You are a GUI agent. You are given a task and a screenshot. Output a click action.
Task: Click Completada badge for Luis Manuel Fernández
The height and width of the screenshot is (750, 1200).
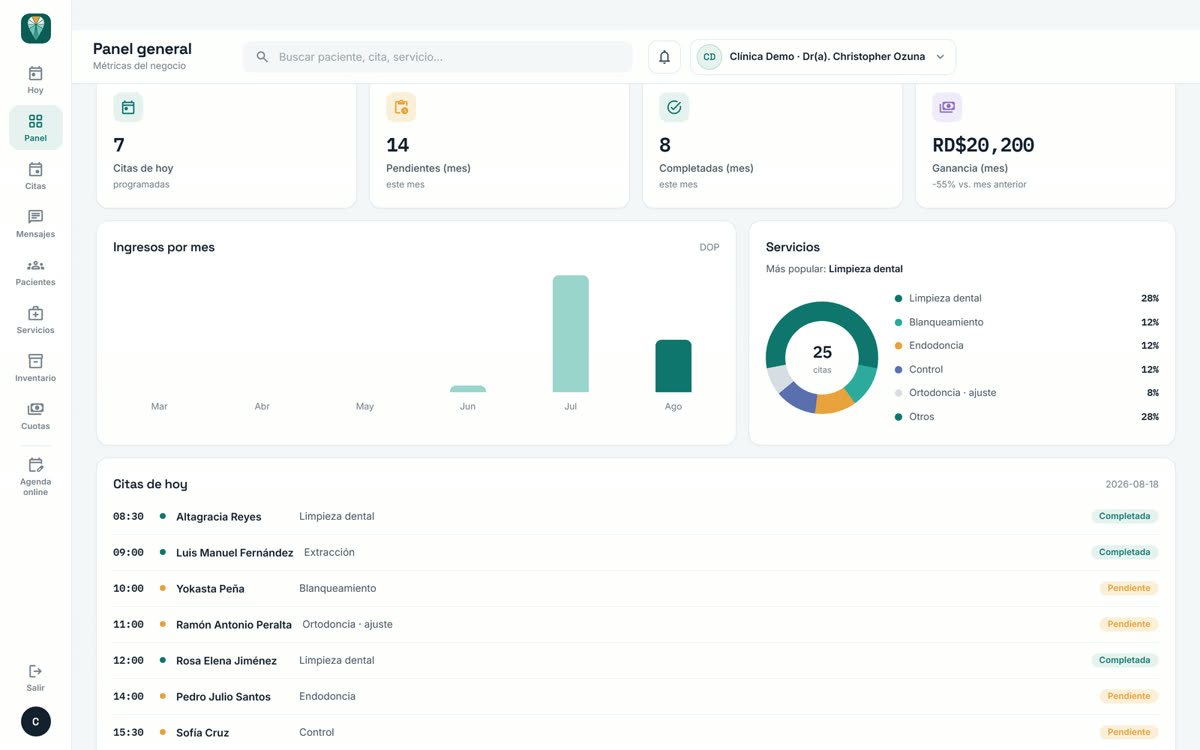click(1125, 552)
